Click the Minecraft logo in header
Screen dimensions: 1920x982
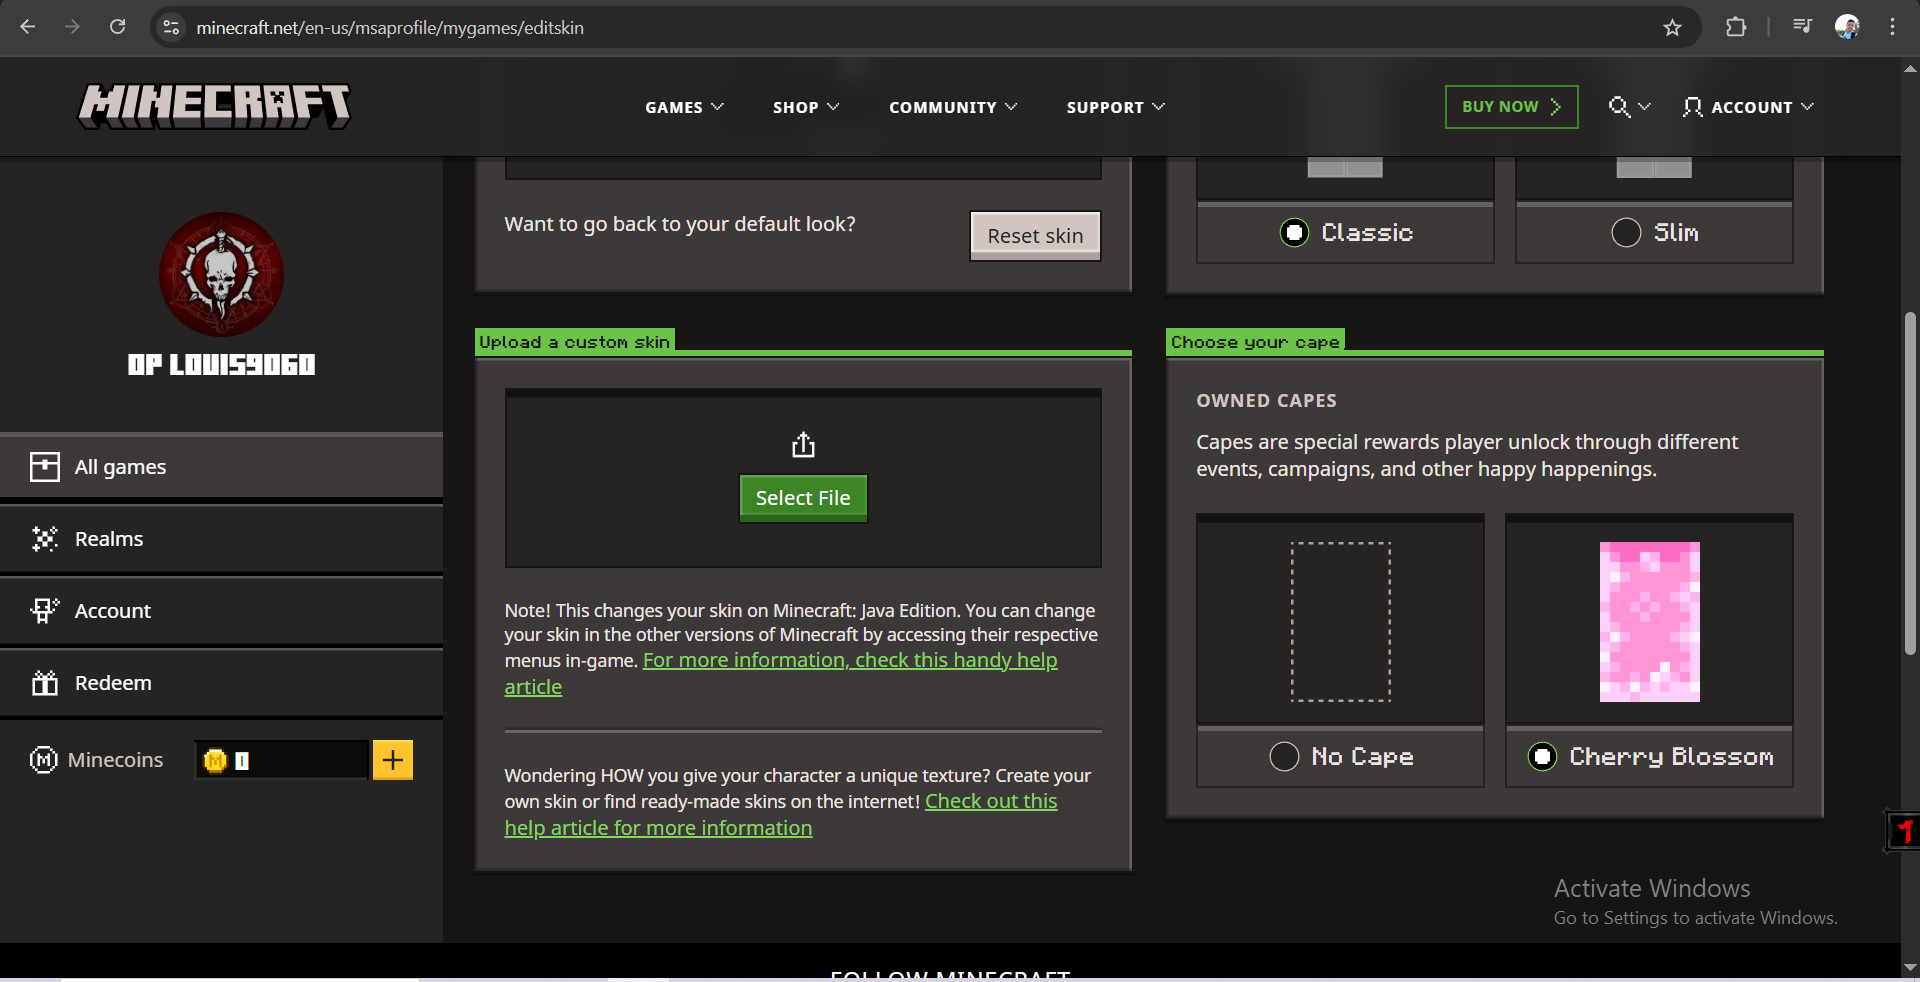(214, 106)
